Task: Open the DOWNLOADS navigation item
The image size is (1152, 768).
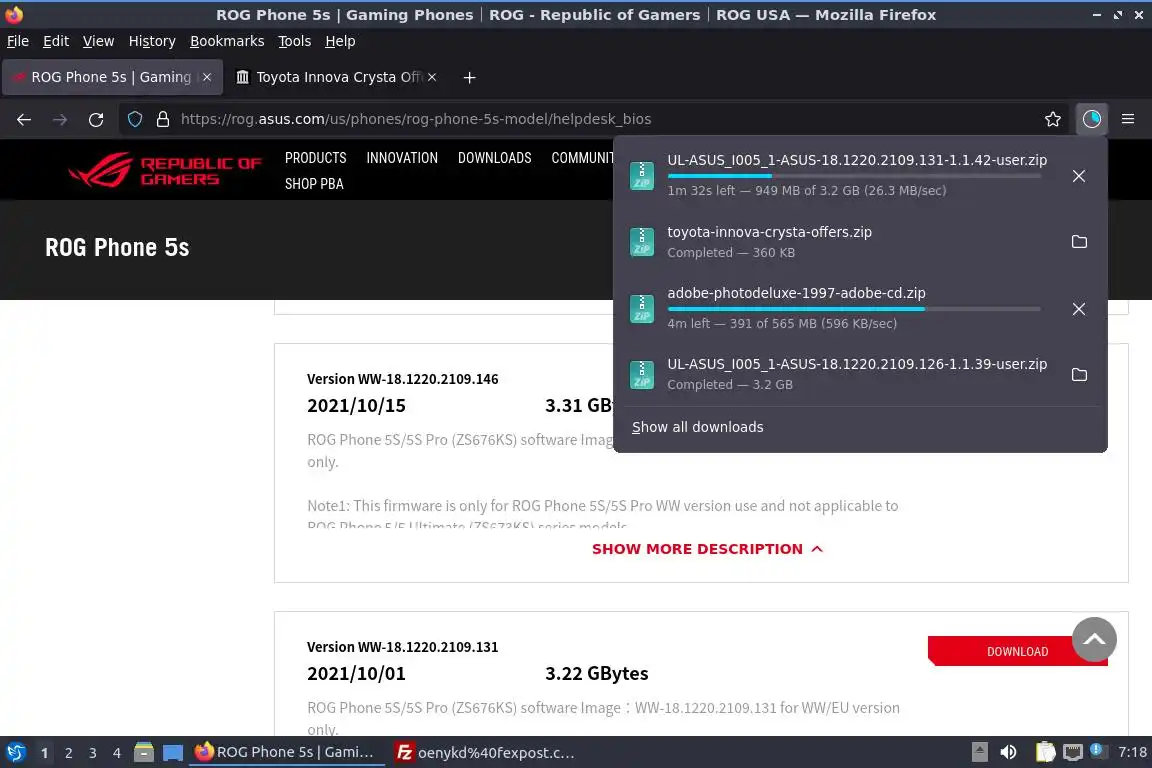Action: [x=494, y=158]
